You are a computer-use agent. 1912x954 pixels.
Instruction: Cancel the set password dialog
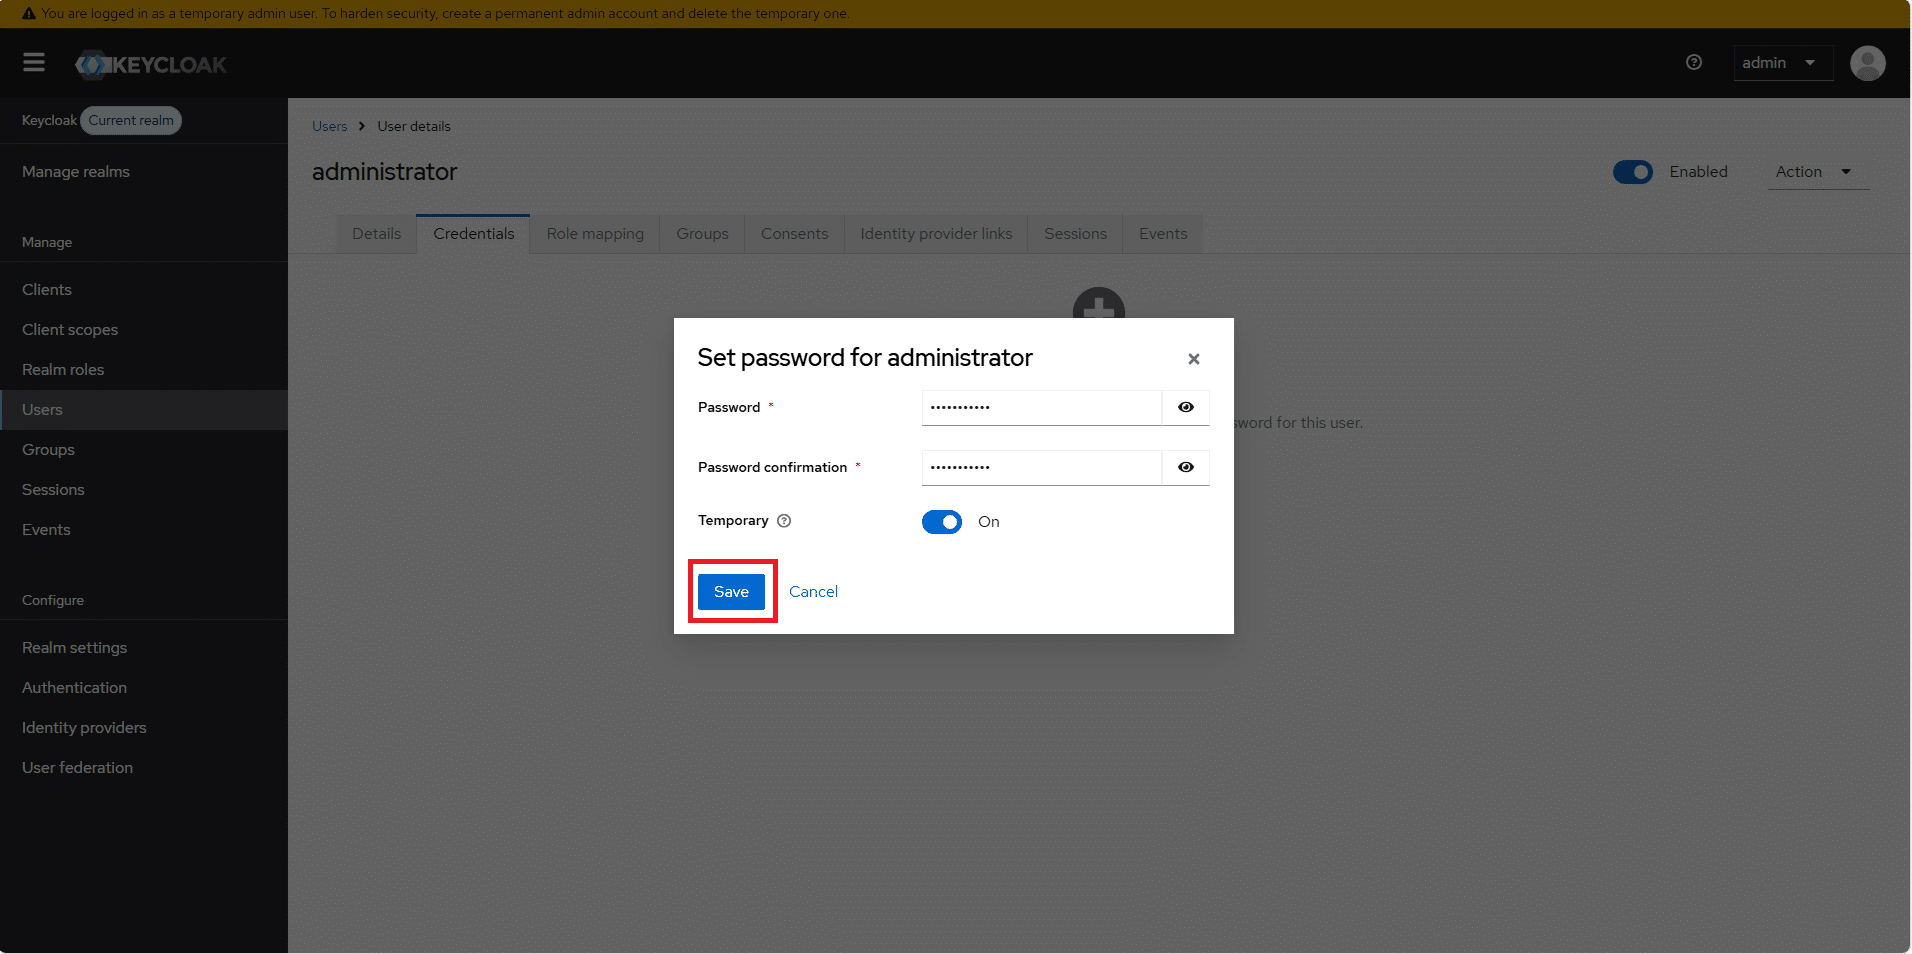point(813,592)
